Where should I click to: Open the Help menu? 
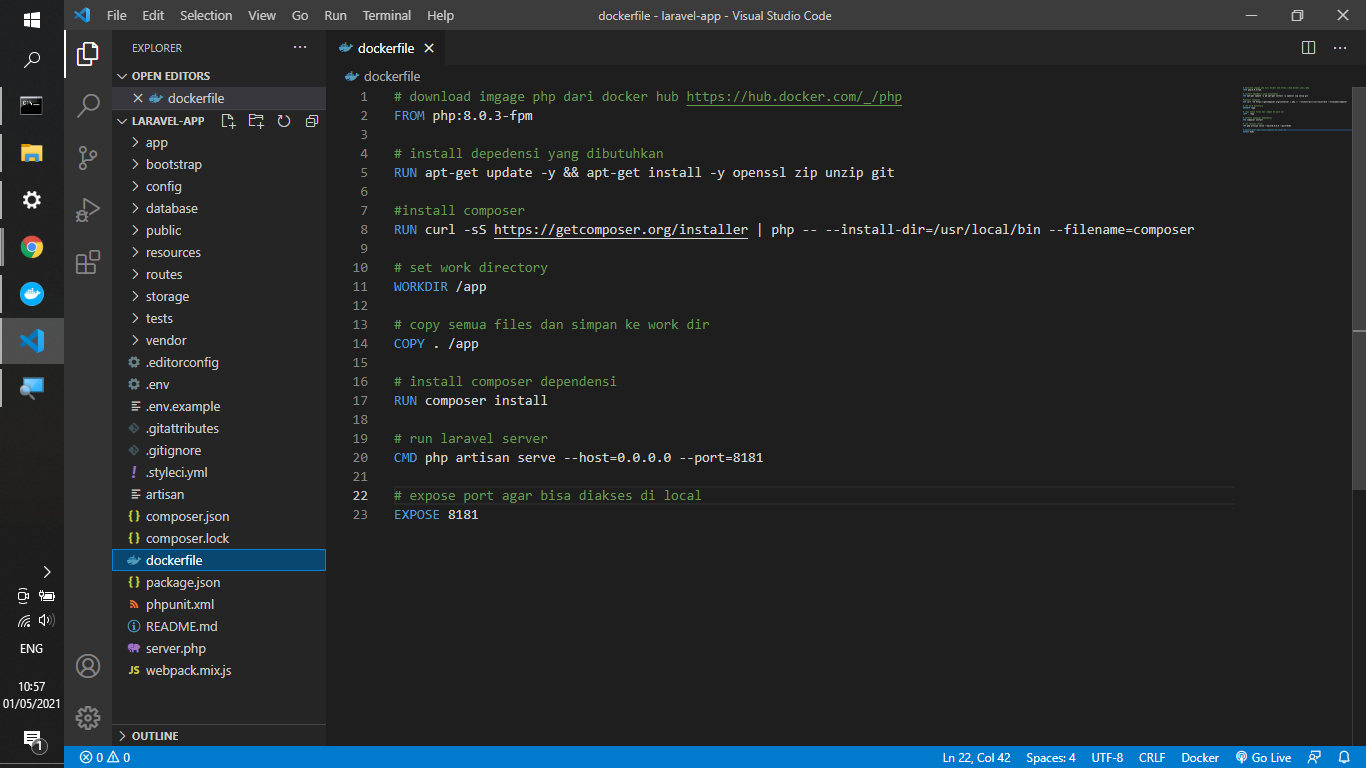coord(440,15)
